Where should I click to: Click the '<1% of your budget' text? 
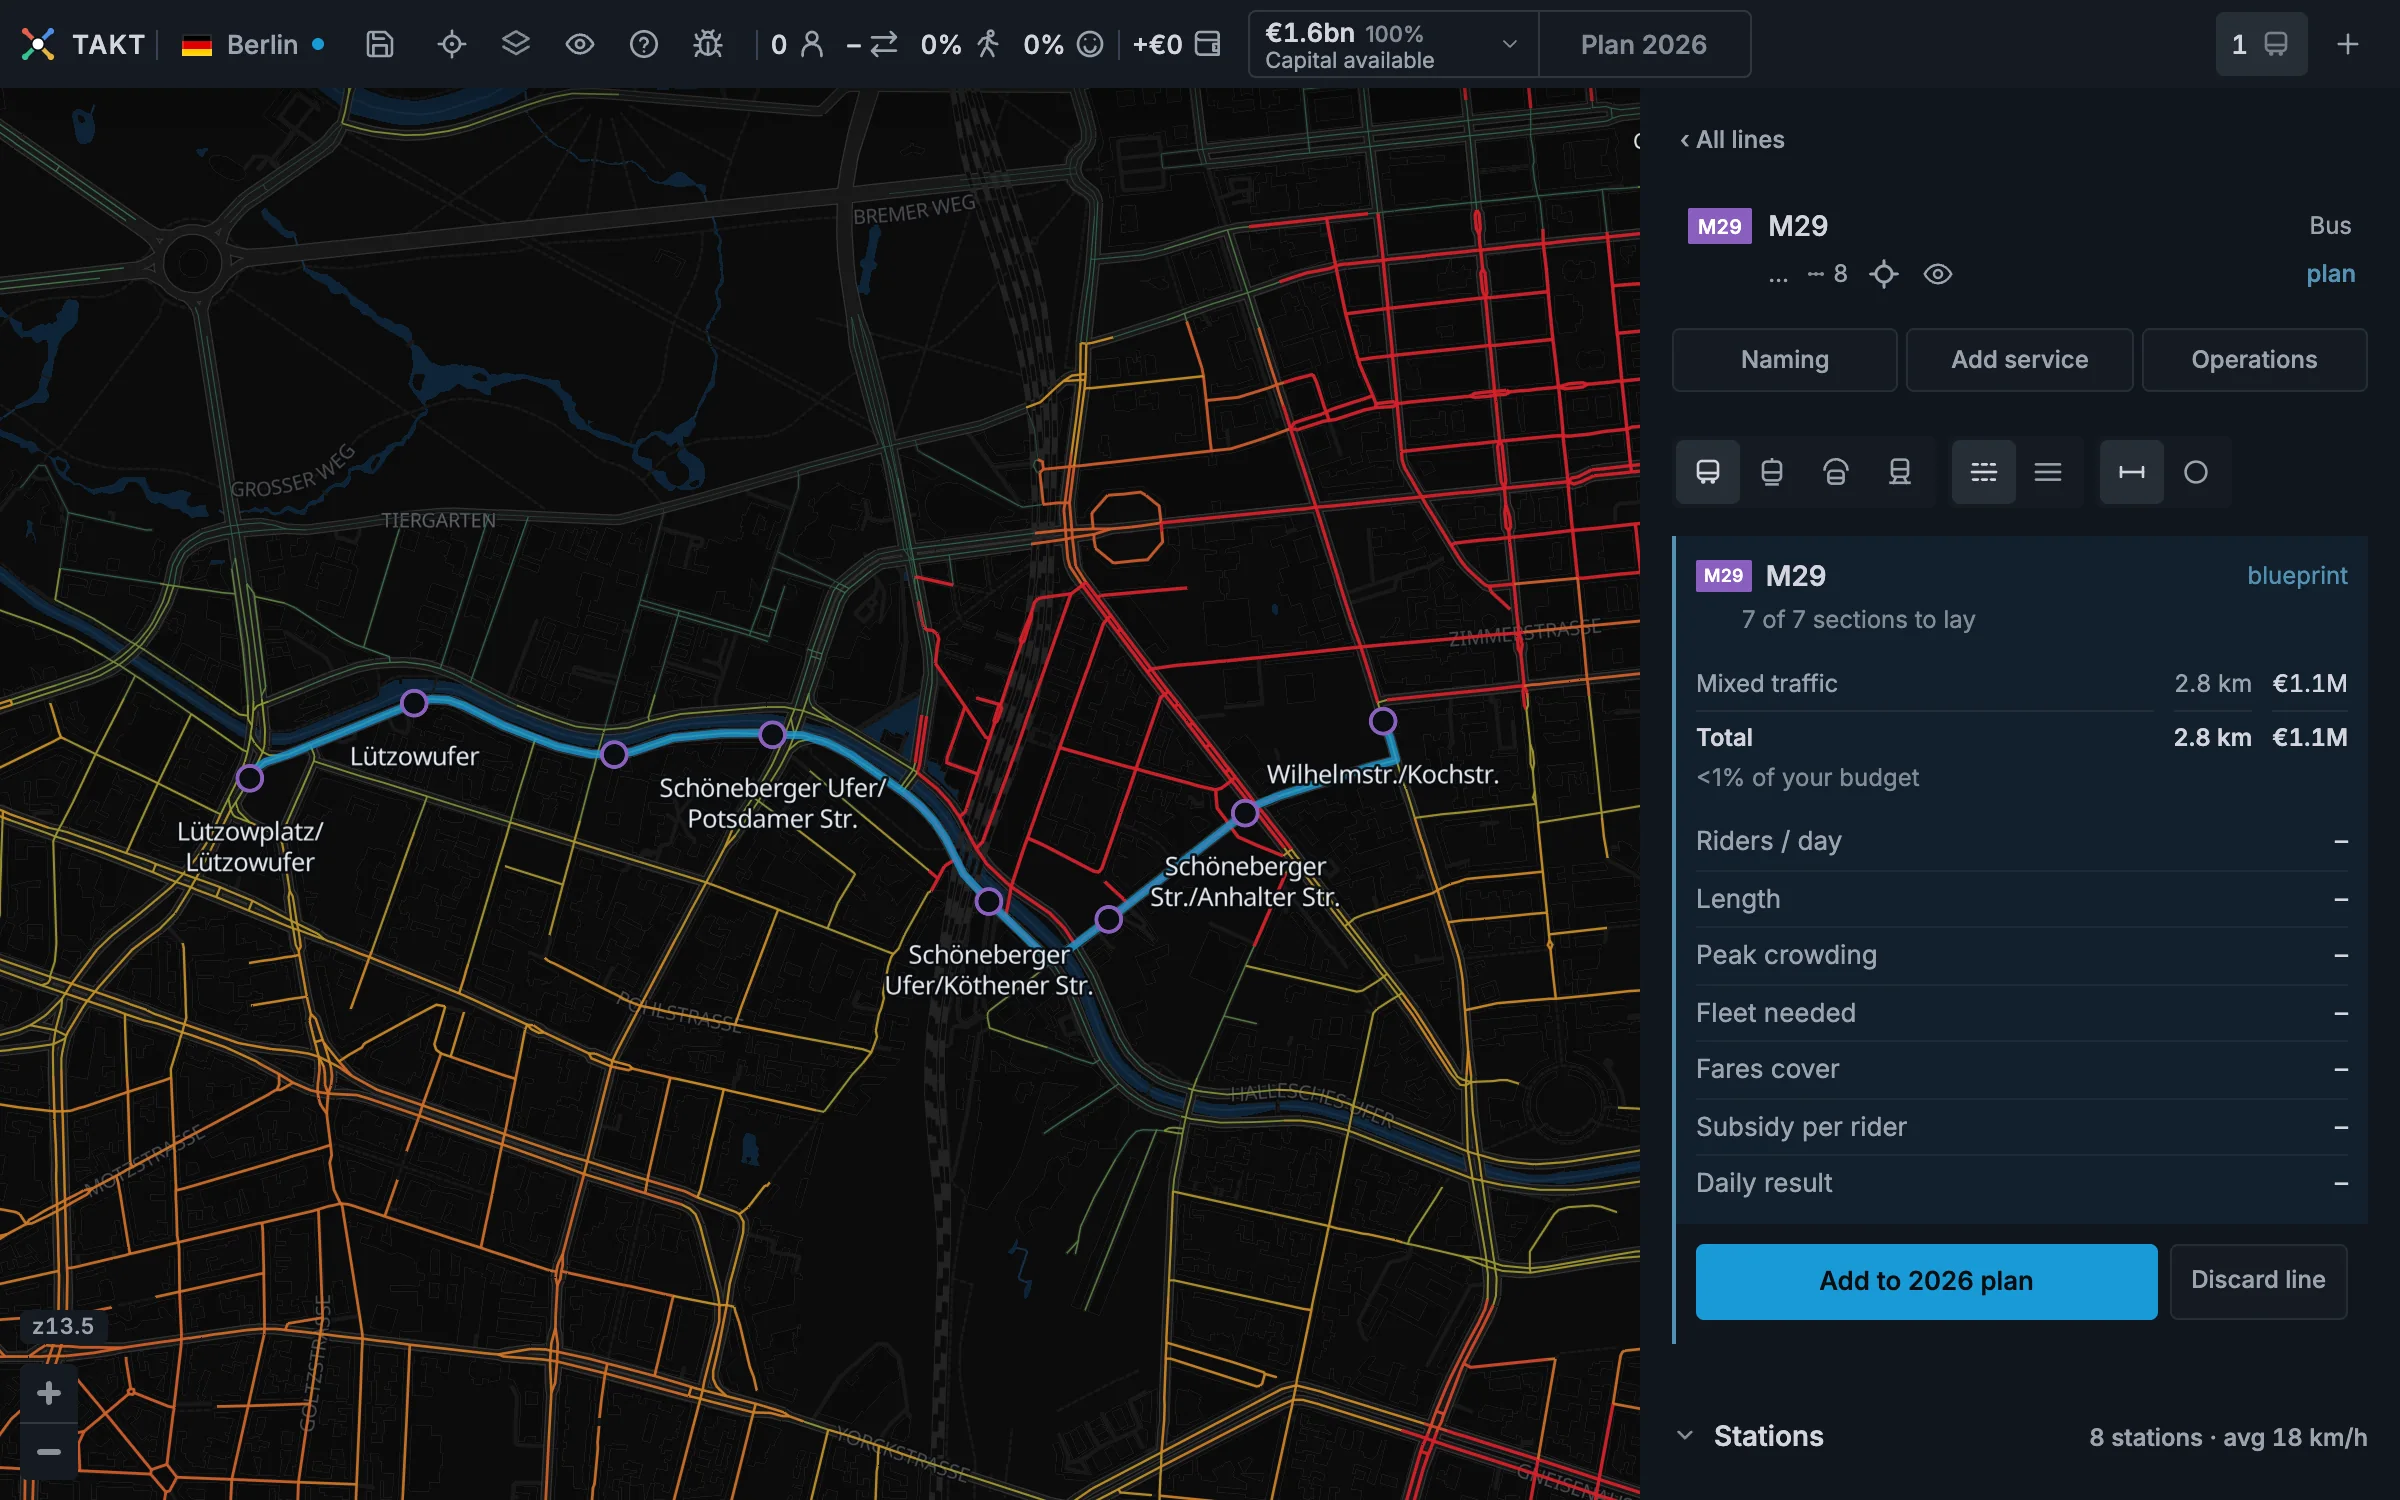click(x=1807, y=778)
